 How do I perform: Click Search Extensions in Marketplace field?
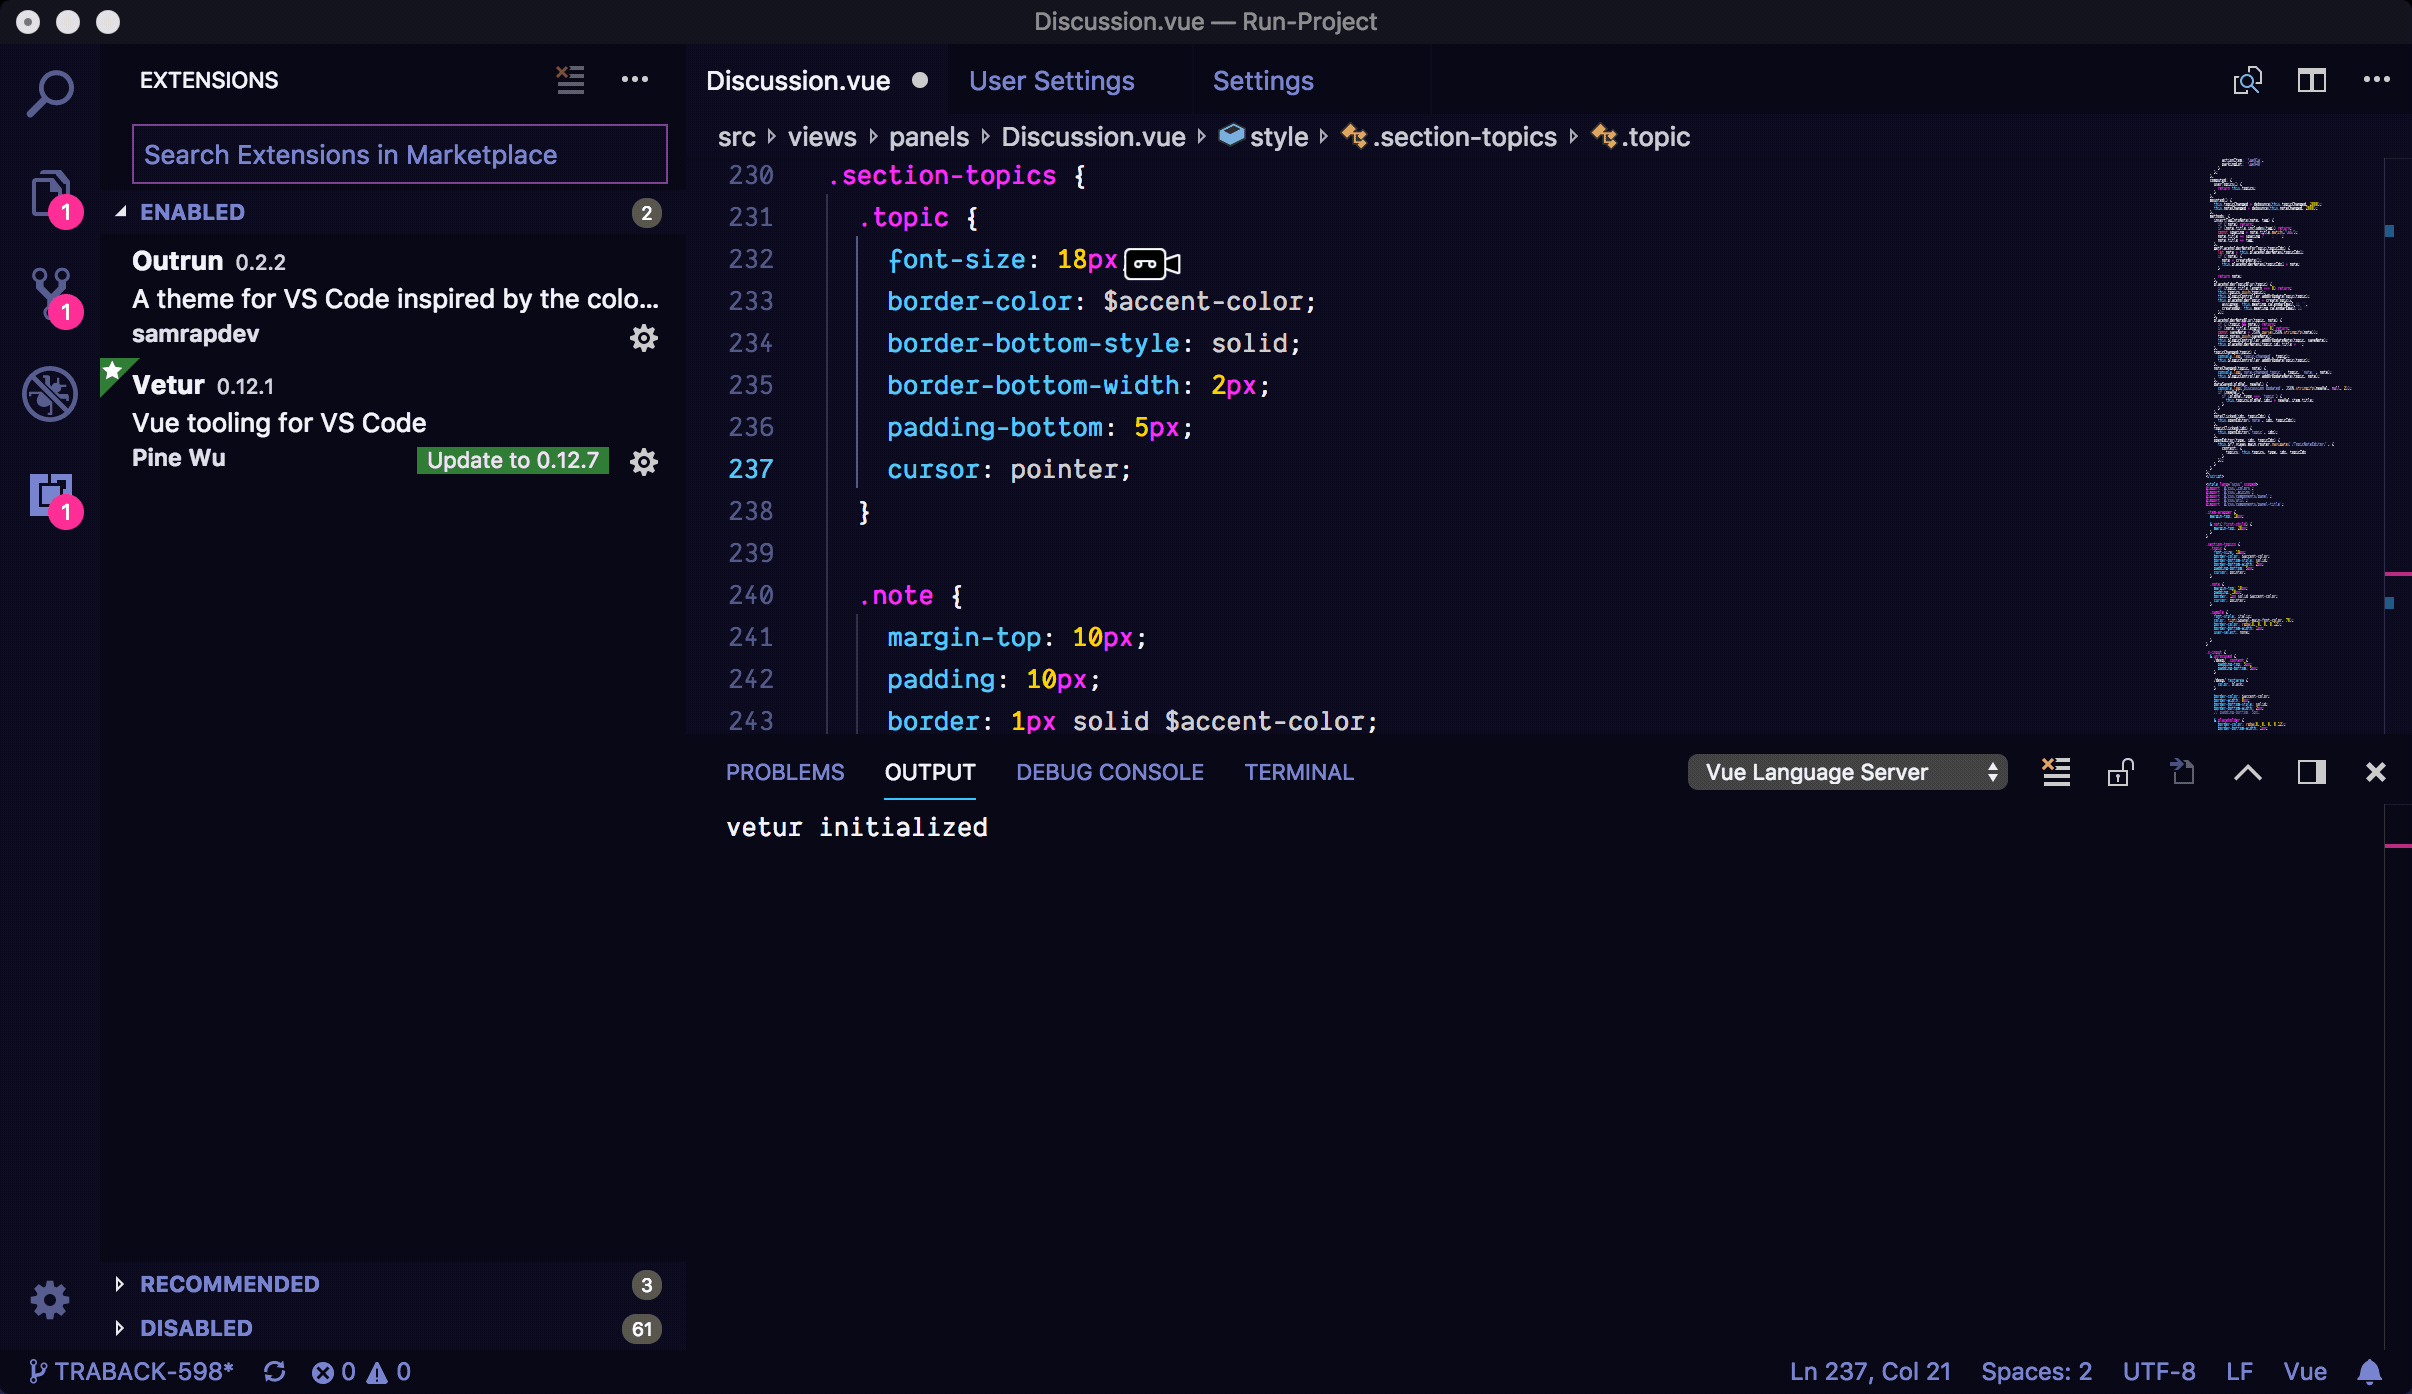[x=399, y=154]
